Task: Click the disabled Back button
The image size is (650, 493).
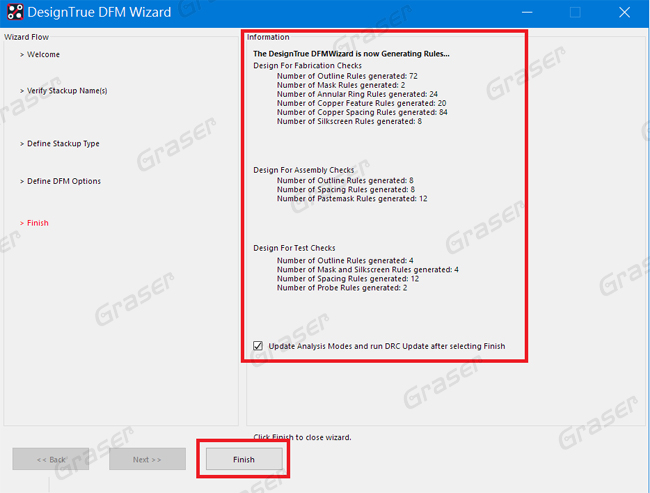Action: pyautogui.click(x=51, y=459)
